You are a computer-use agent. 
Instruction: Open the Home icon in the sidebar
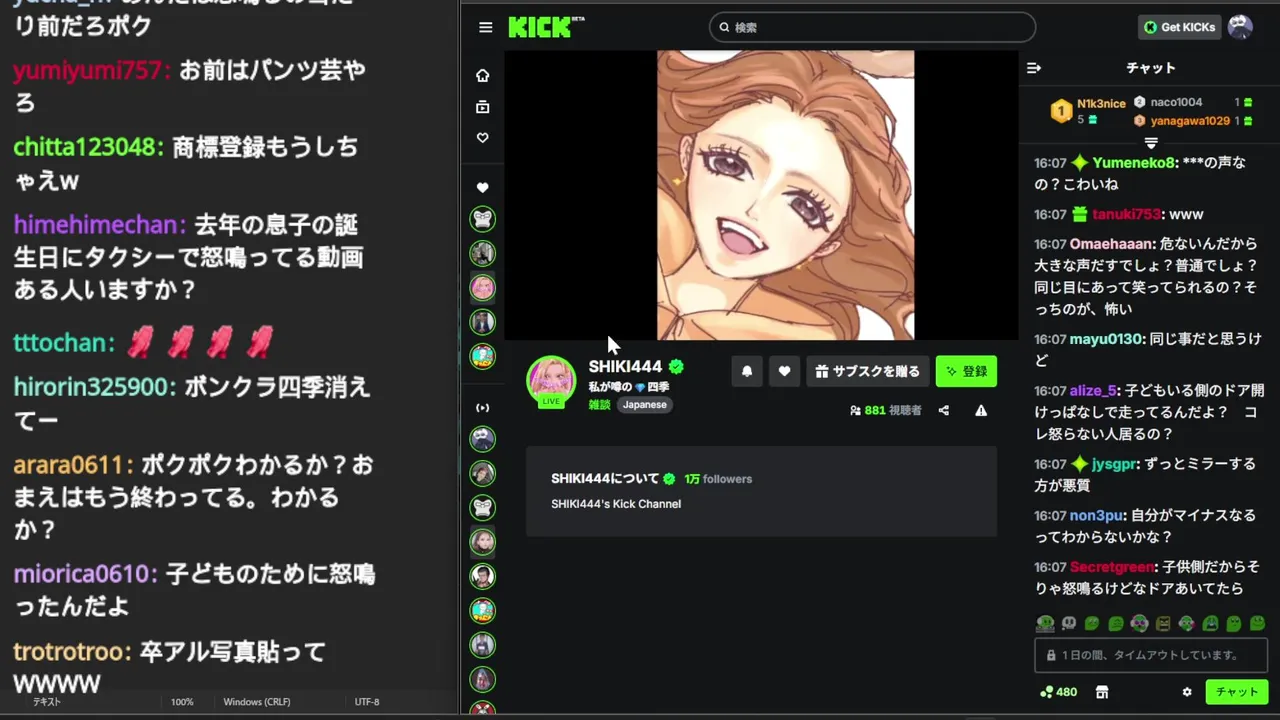tap(483, 76)
